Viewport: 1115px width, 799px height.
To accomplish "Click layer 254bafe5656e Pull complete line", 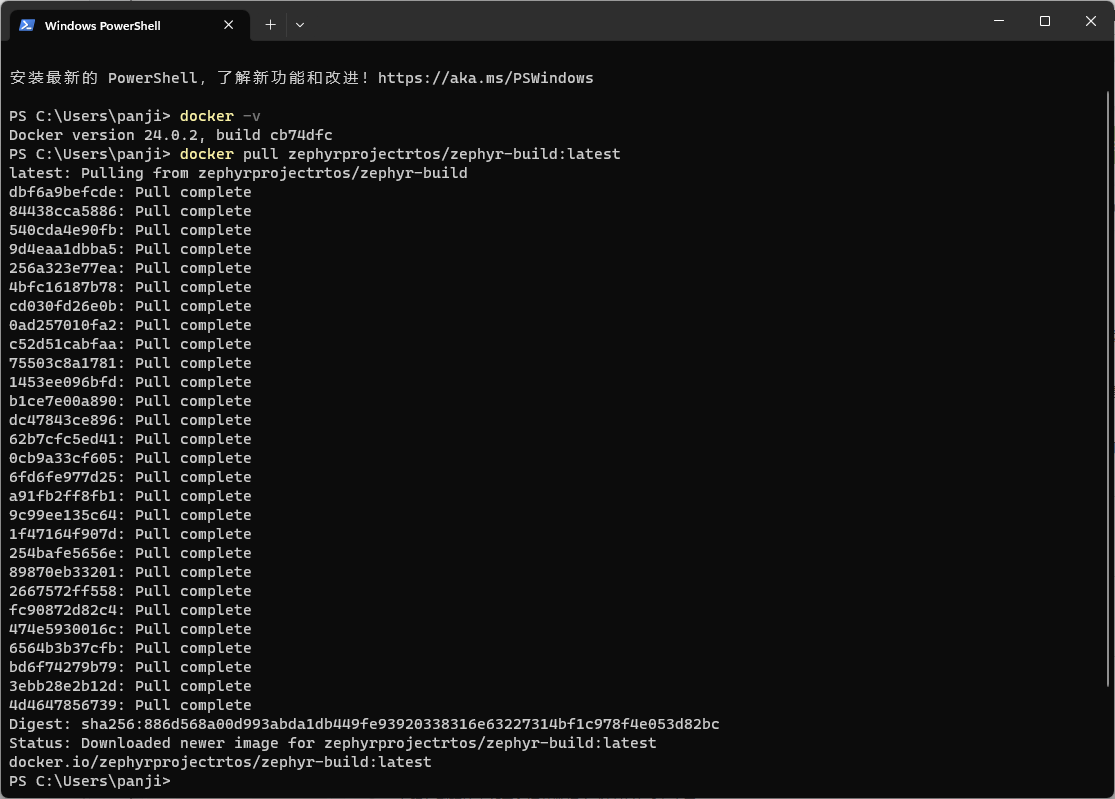I will [130, 554].
